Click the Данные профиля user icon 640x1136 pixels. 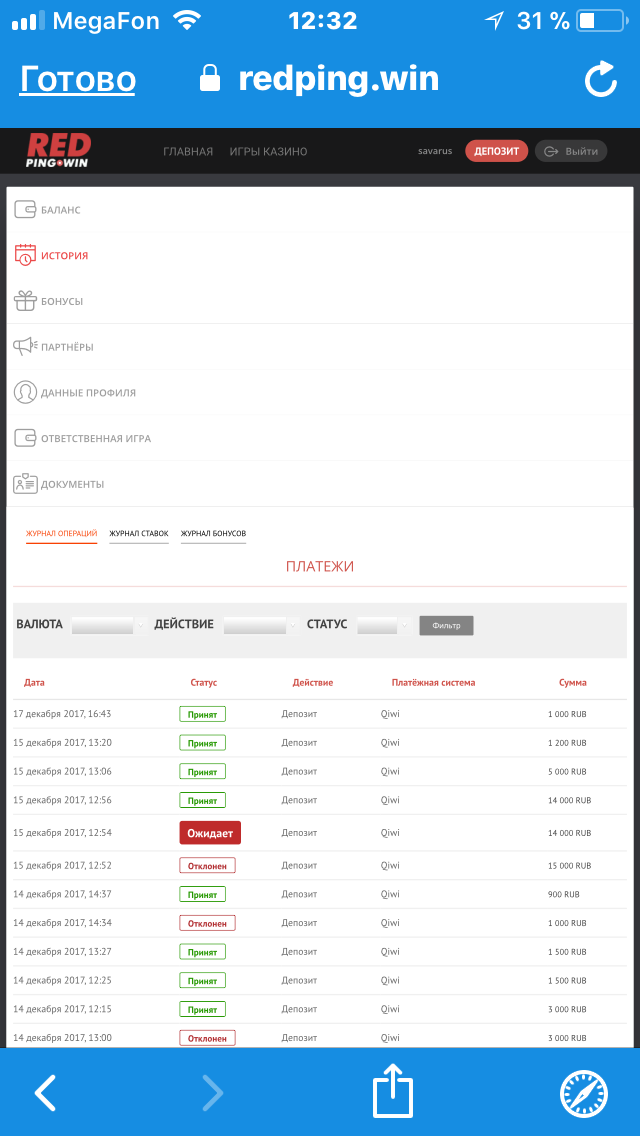pos(25,392)
